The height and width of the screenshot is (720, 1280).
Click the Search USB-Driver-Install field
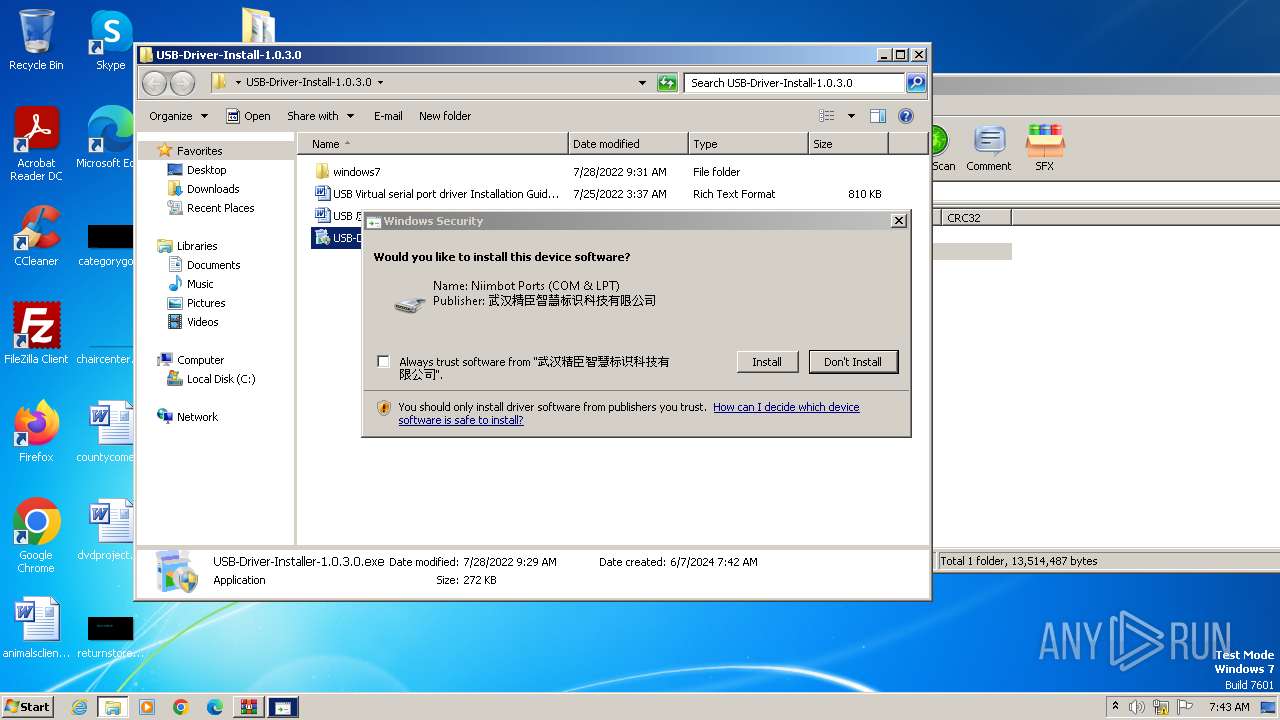pyautogui.click(x=794, y=83)
